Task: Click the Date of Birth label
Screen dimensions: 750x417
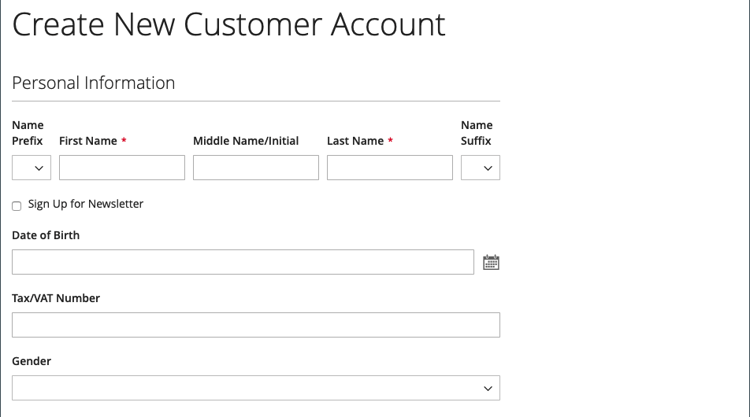Action: pos(46,235)
